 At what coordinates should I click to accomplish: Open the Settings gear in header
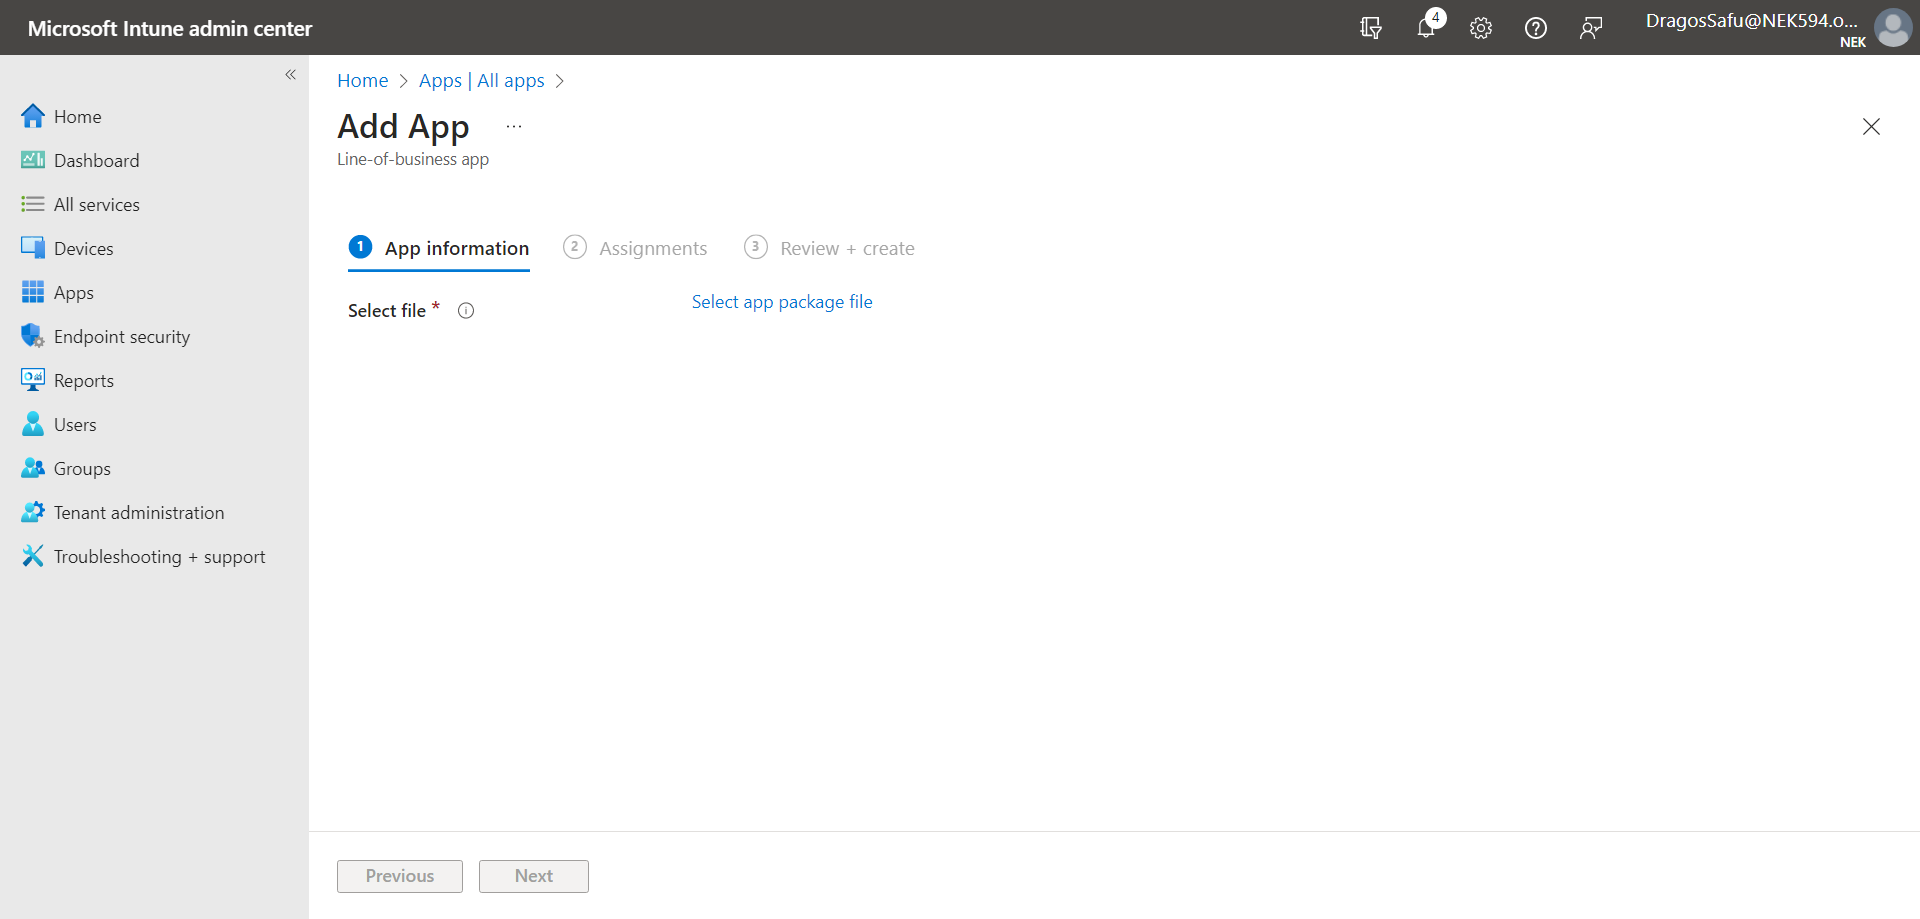click(1481, 28)
